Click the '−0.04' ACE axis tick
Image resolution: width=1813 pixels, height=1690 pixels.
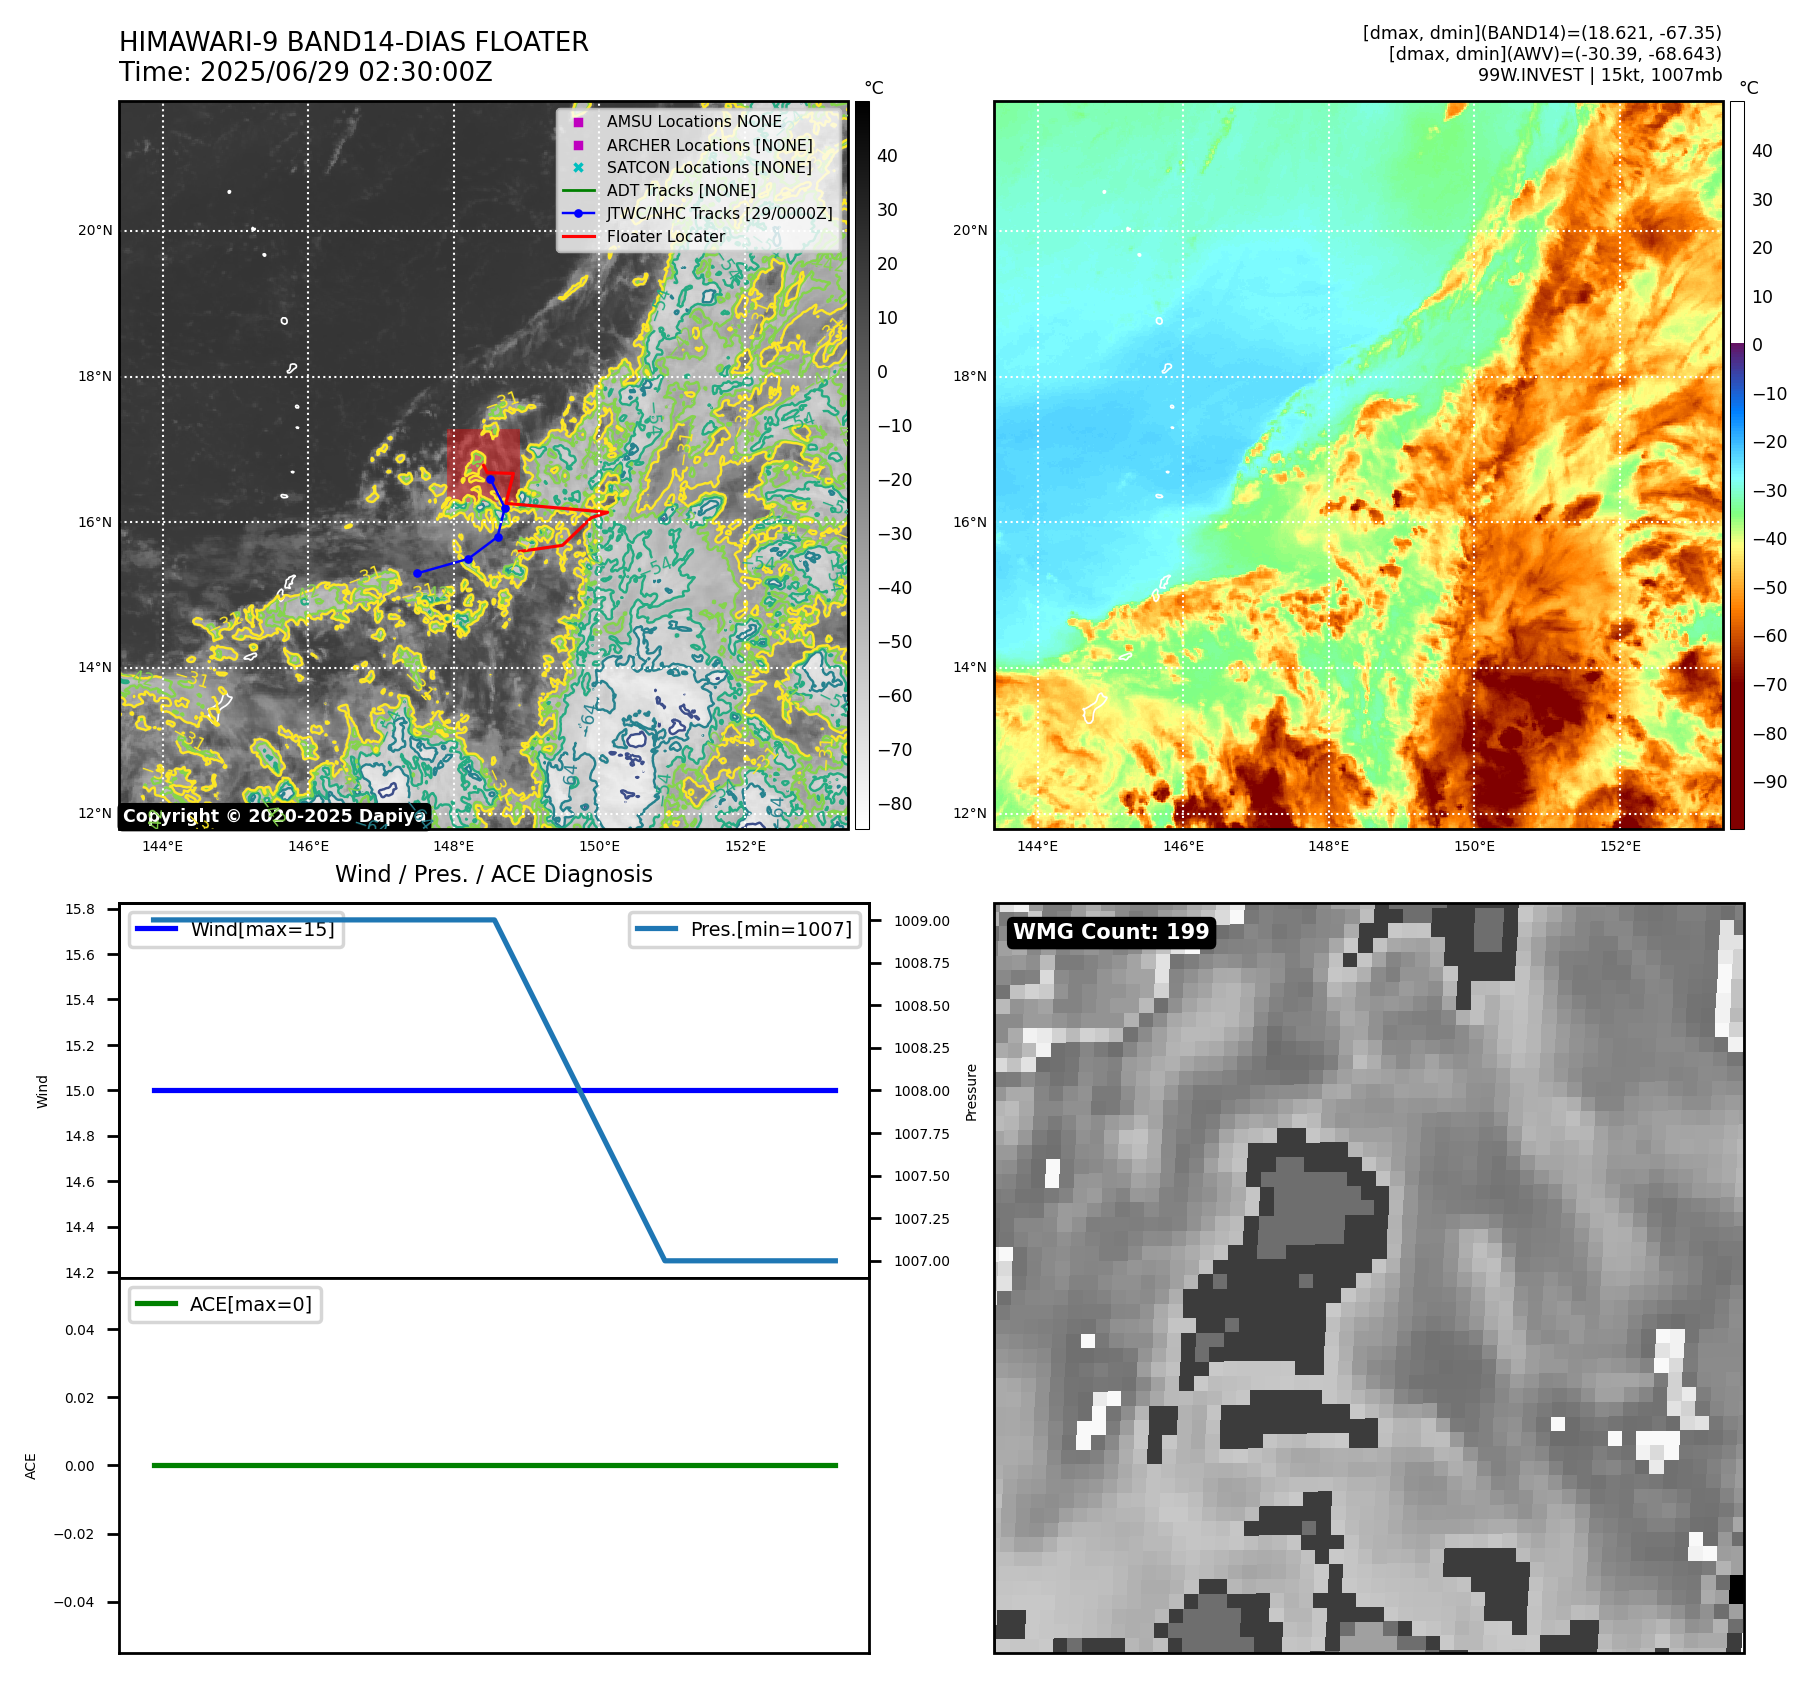tap(74, 1602)
